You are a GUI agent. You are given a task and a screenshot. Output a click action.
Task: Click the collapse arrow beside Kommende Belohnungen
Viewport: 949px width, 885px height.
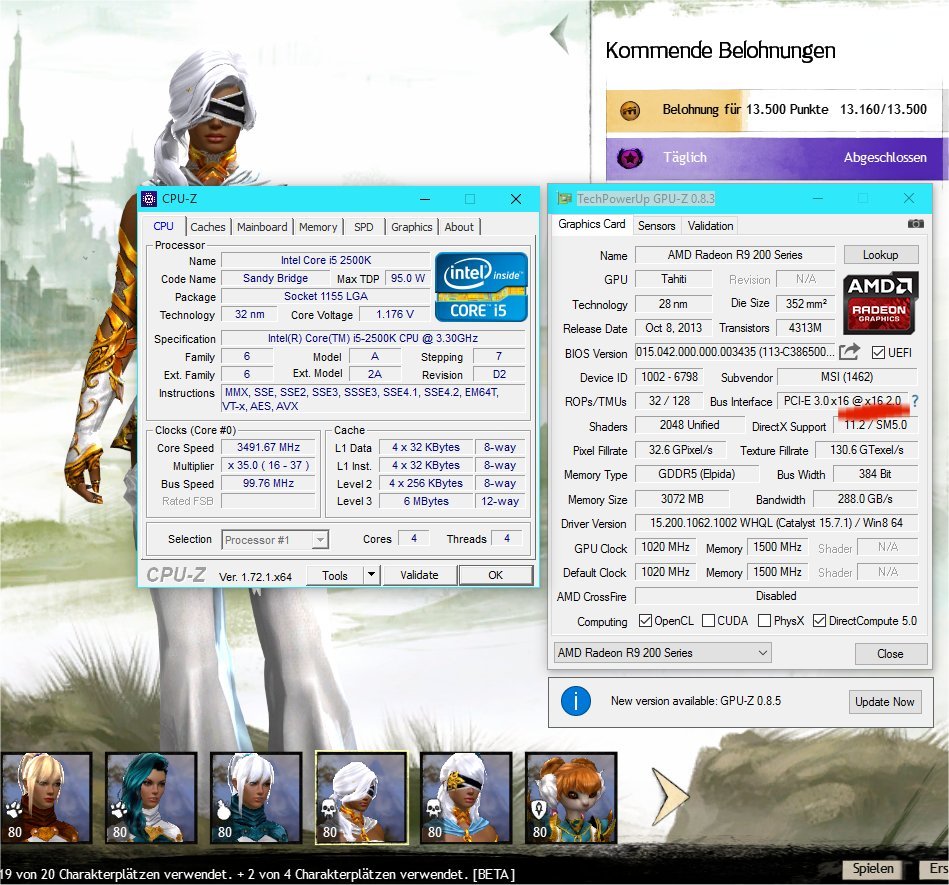[x=560, y=34]
